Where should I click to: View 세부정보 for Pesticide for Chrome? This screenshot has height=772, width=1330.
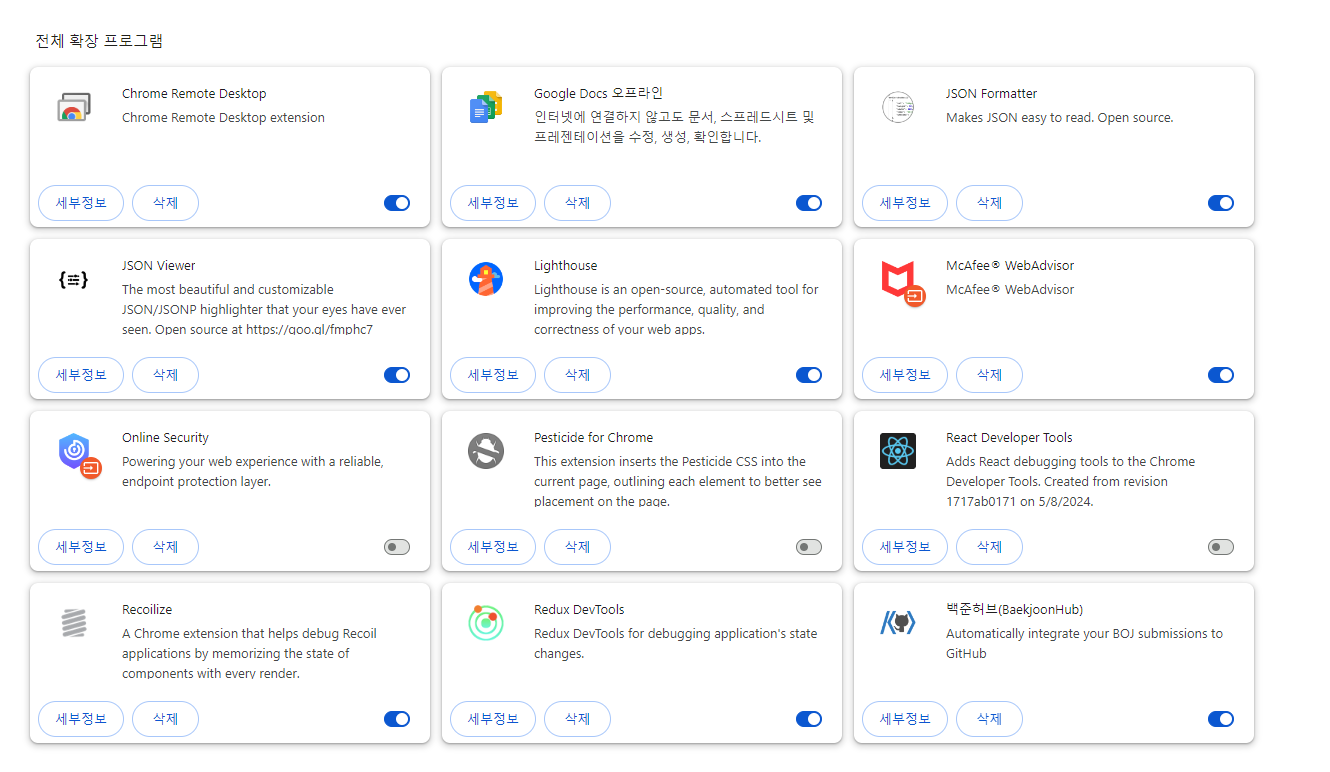pos(493,547)
